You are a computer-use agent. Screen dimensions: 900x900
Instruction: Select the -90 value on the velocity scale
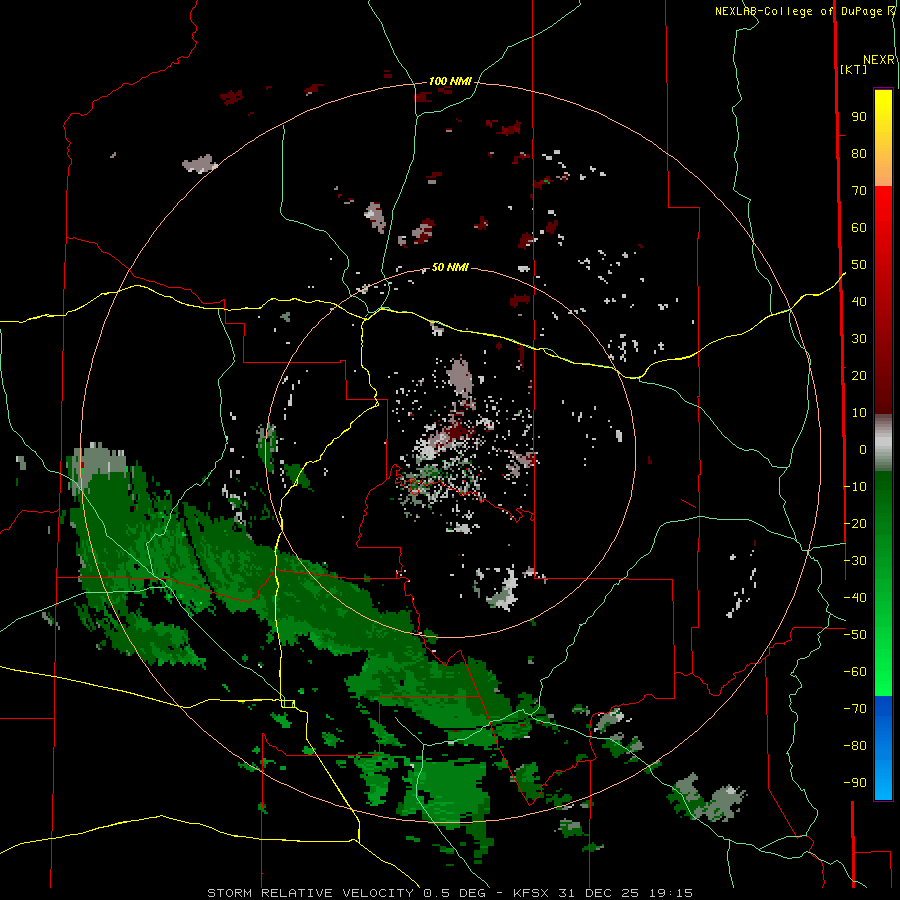(x=855, y=783)
